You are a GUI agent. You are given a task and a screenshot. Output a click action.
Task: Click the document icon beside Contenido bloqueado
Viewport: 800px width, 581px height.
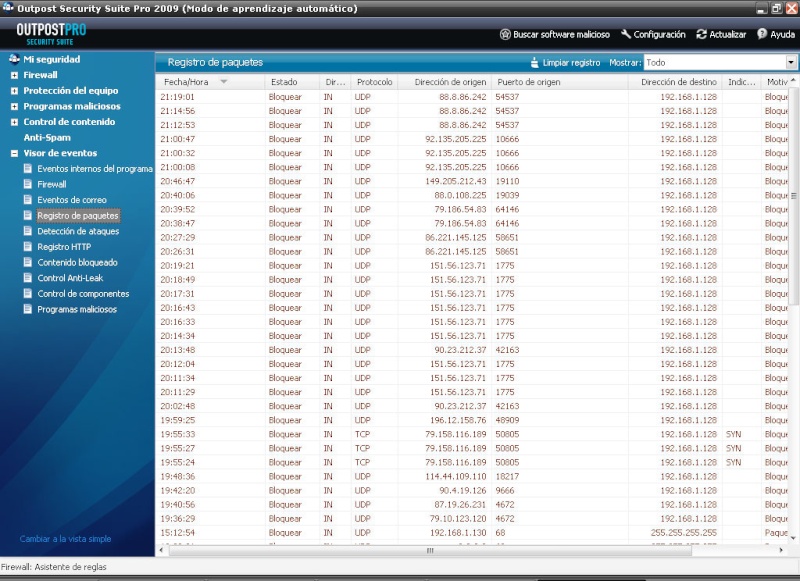coord(28,262)
